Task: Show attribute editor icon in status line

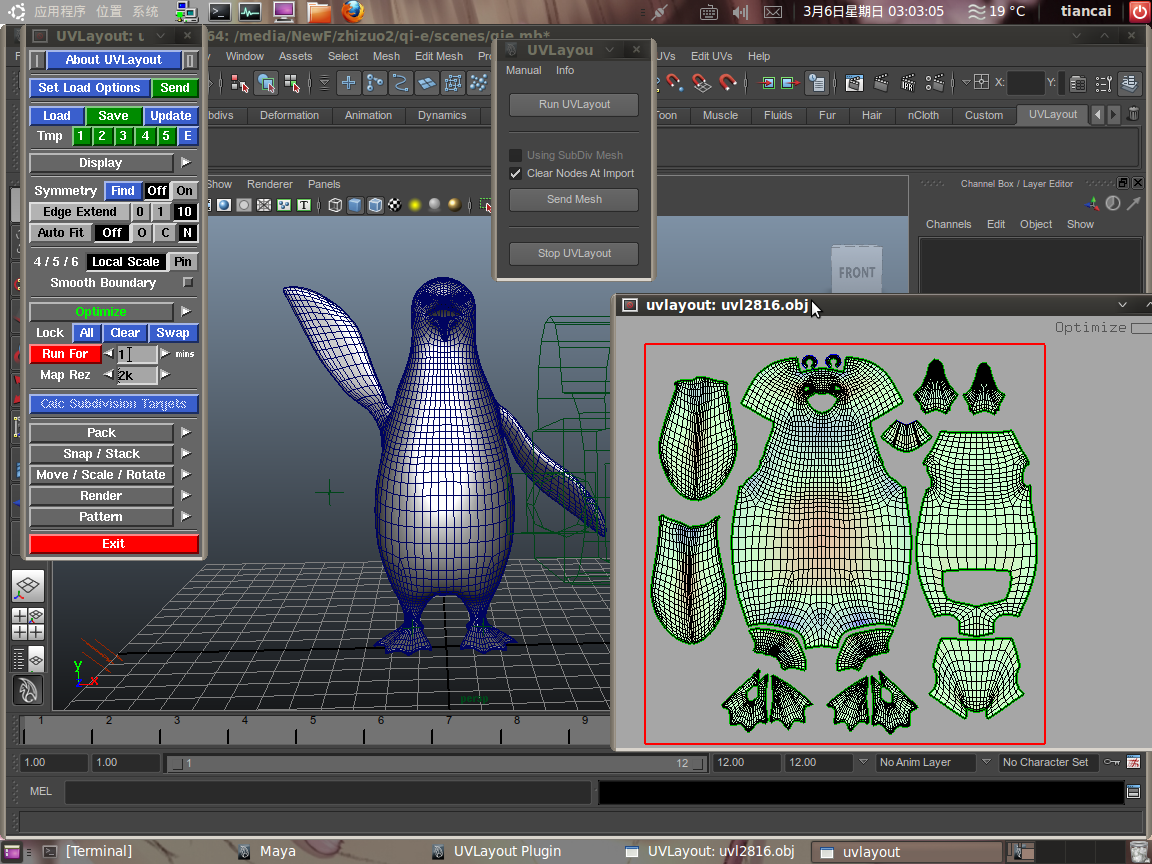Action: [1078, 84]
